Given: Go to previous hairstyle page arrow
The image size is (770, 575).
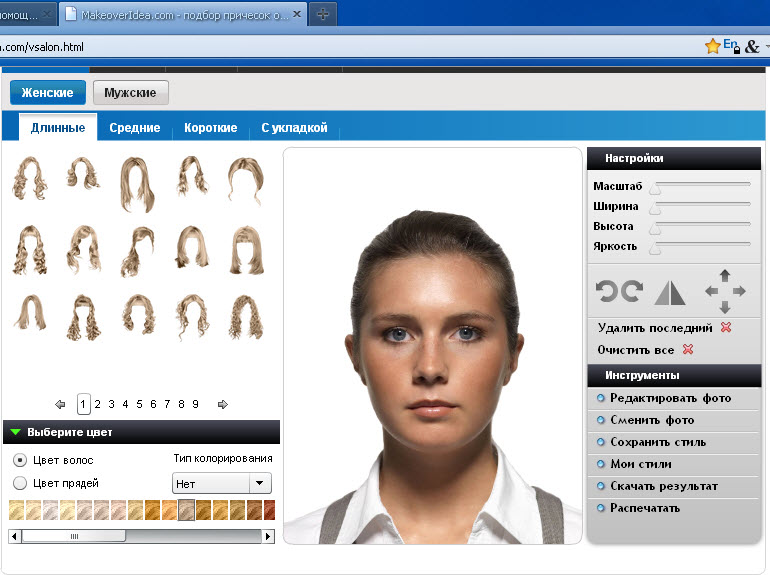Looking at the screenshot, I should click(60, 404).
